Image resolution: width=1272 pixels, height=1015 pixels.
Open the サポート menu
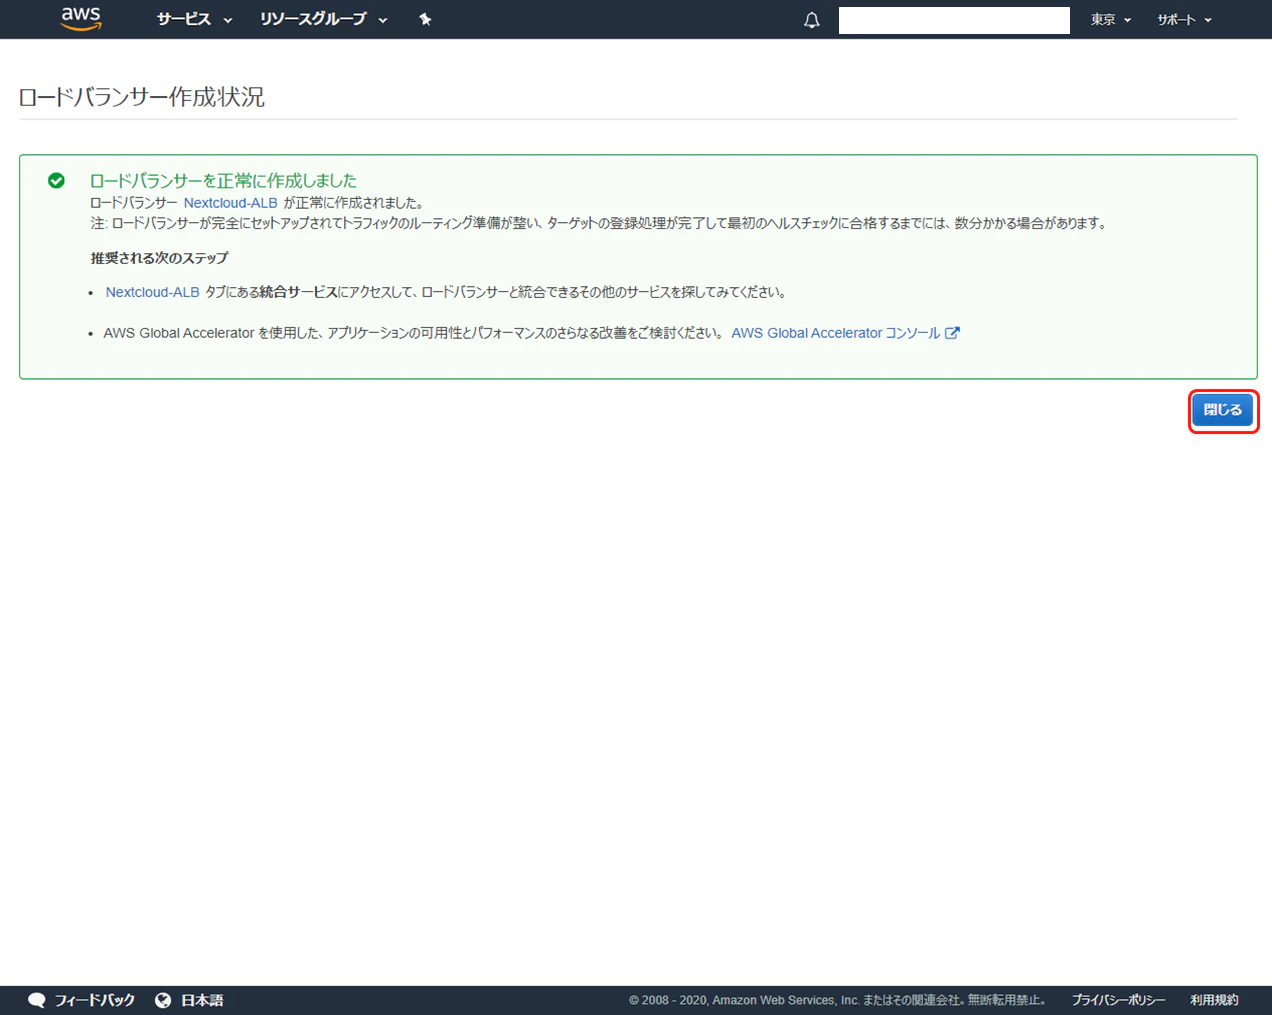(x=1185, y=20)
